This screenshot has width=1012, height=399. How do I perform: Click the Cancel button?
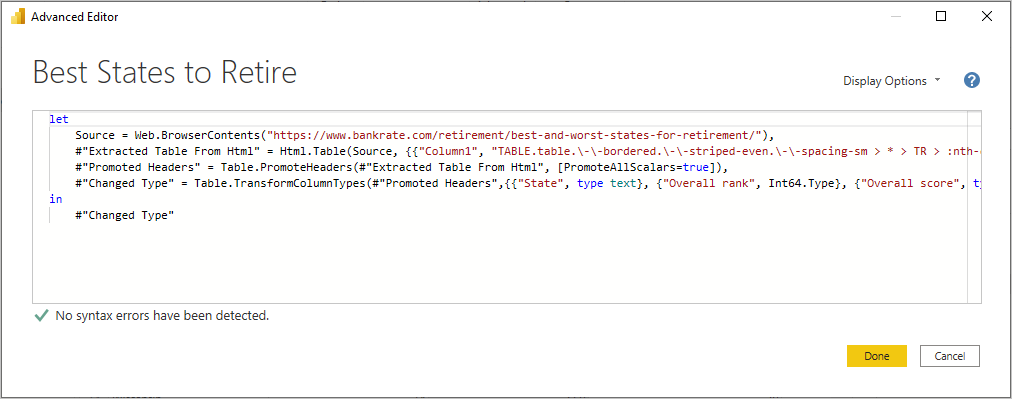[x=949, y=356]
